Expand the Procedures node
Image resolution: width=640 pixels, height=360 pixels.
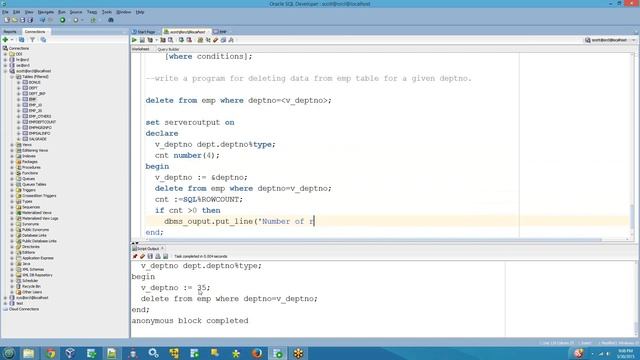12,167
